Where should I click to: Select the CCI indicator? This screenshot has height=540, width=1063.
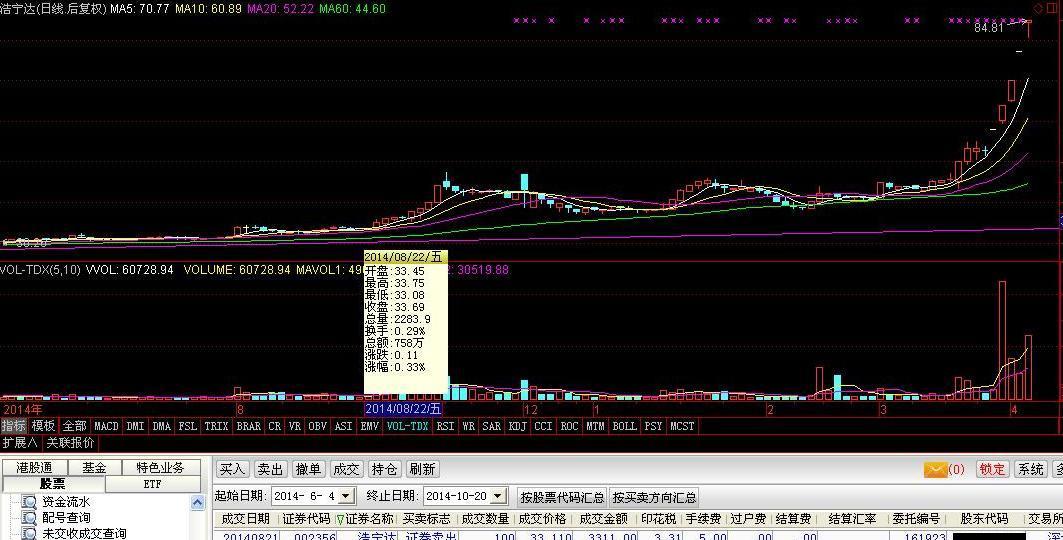(x=543, y=426)
